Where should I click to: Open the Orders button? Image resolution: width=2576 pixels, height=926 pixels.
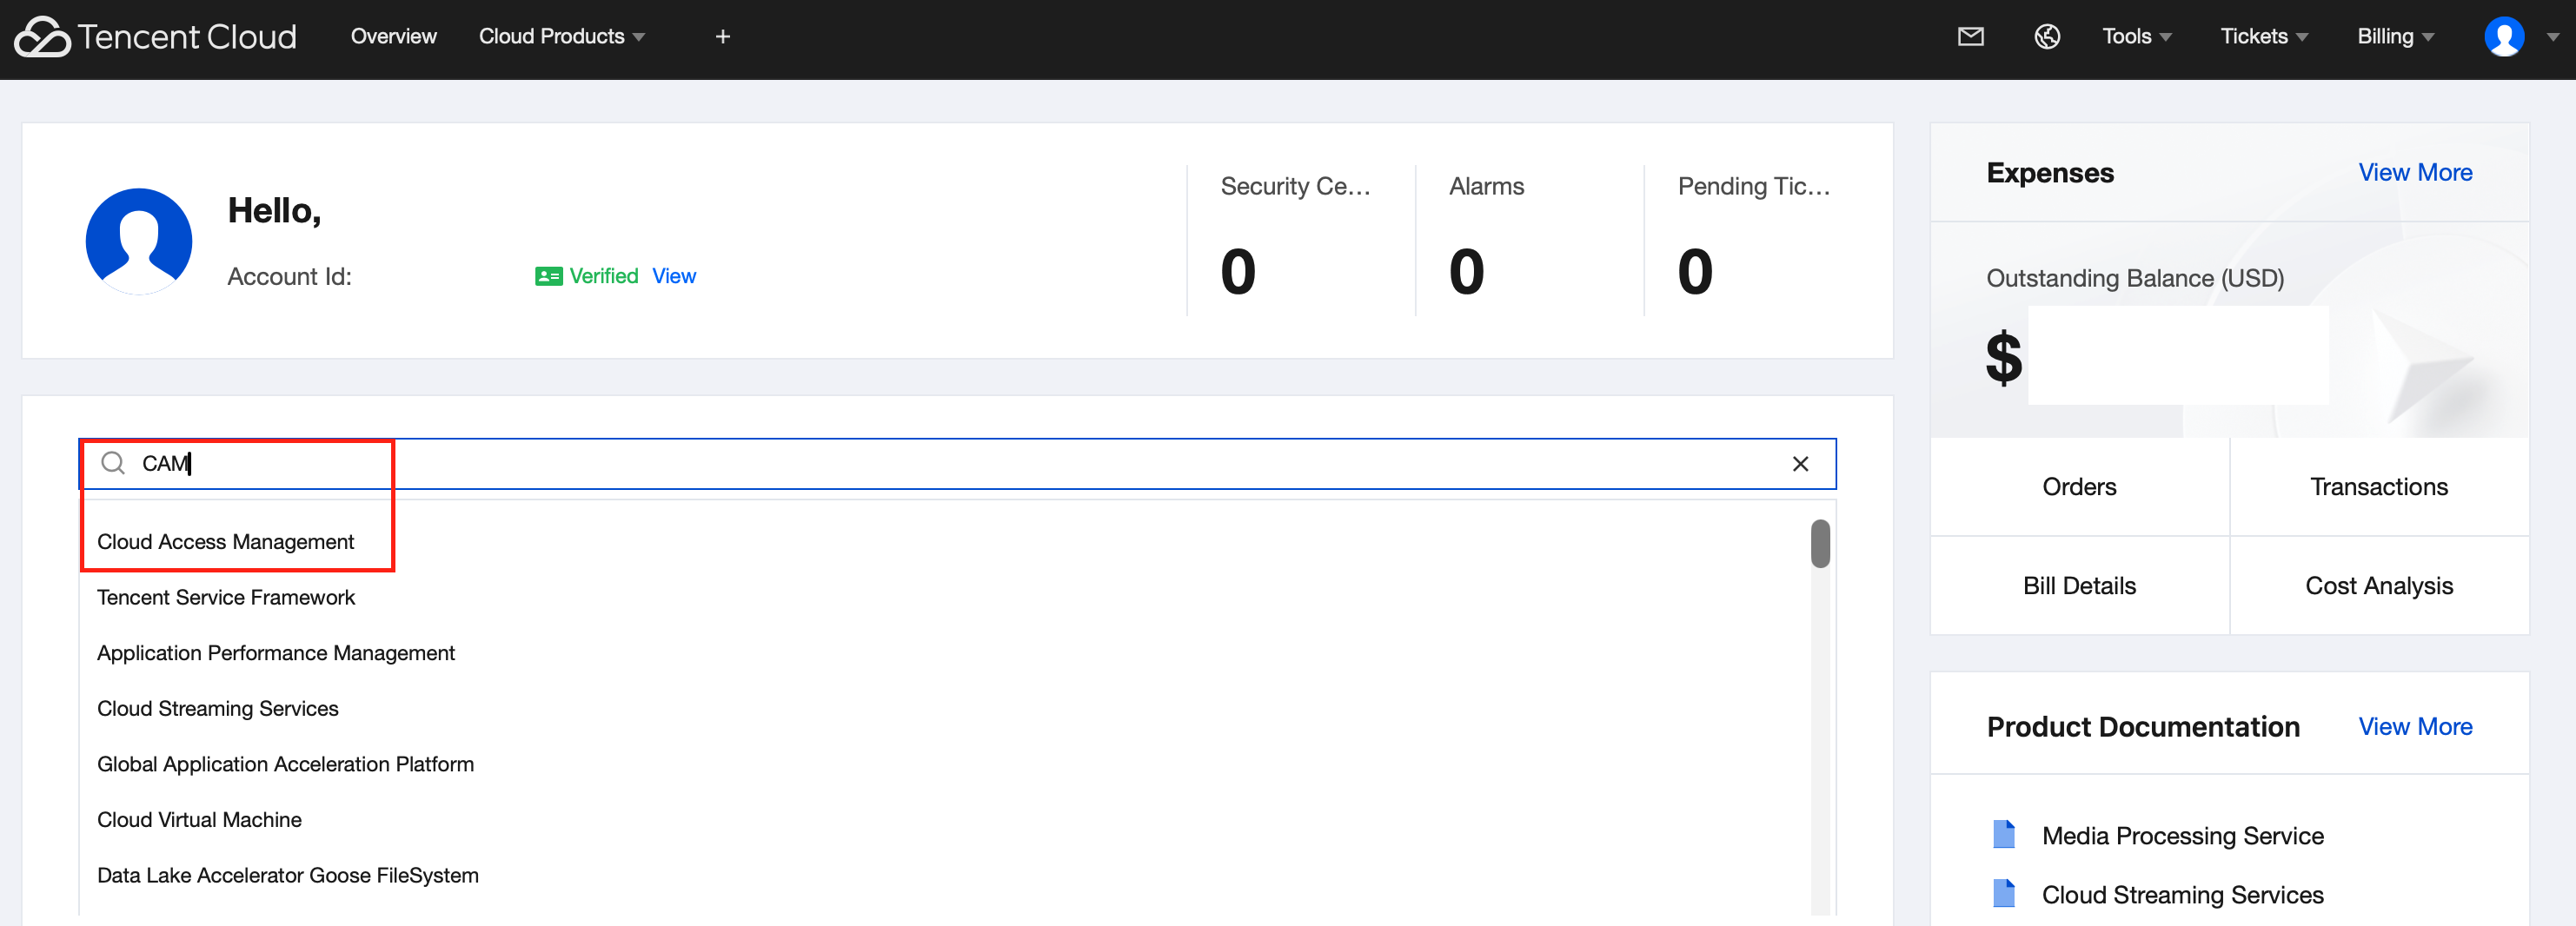2079,487
